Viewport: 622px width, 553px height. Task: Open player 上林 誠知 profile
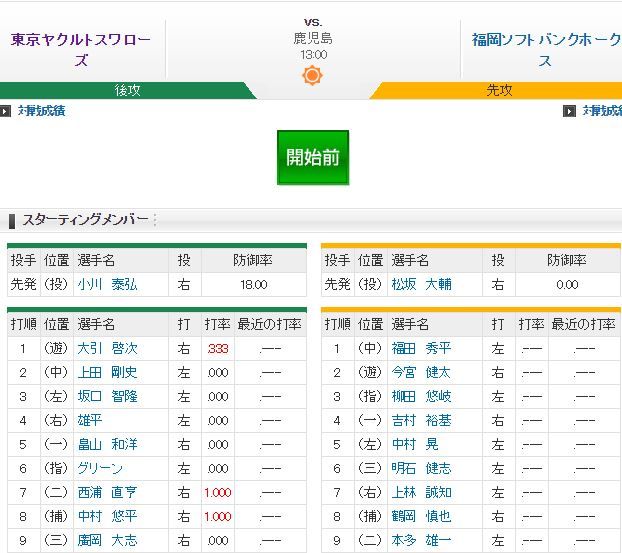(x=421, y=492)
